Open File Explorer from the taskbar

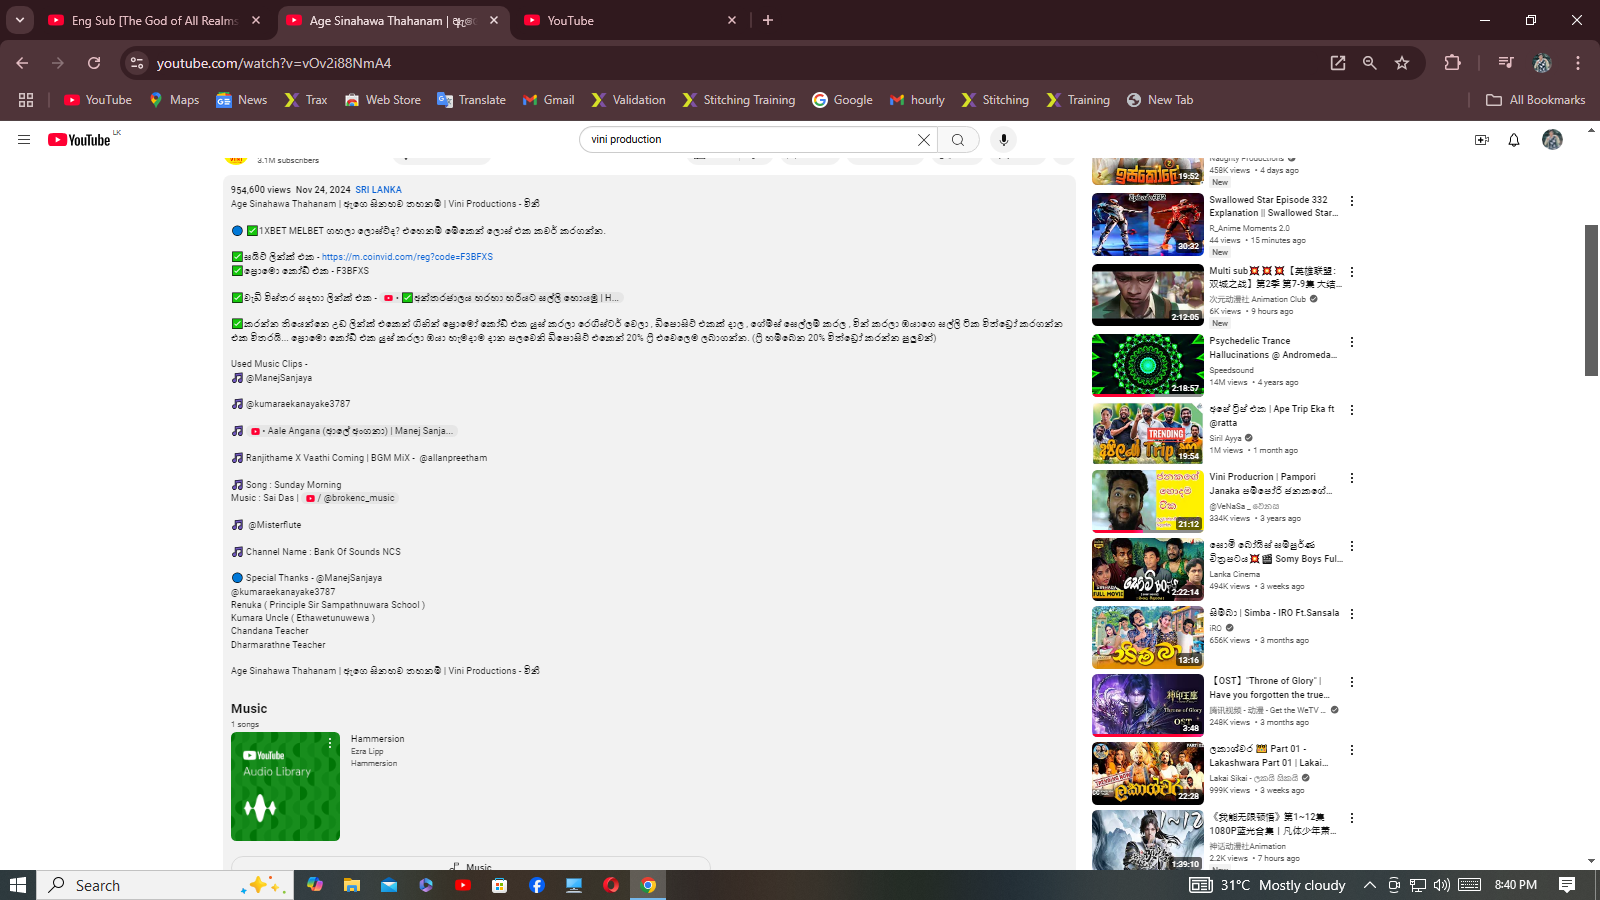point(351,885)
